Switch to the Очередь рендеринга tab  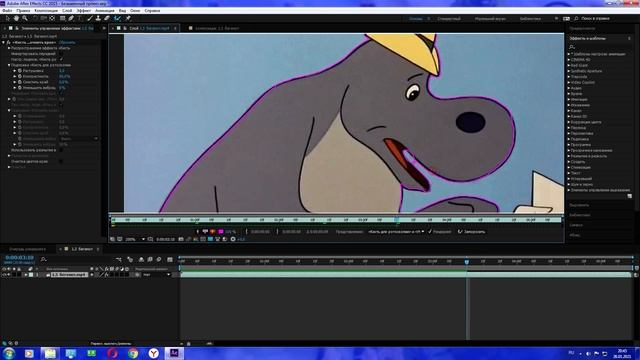pyautogui.click(x=27, y=249)
